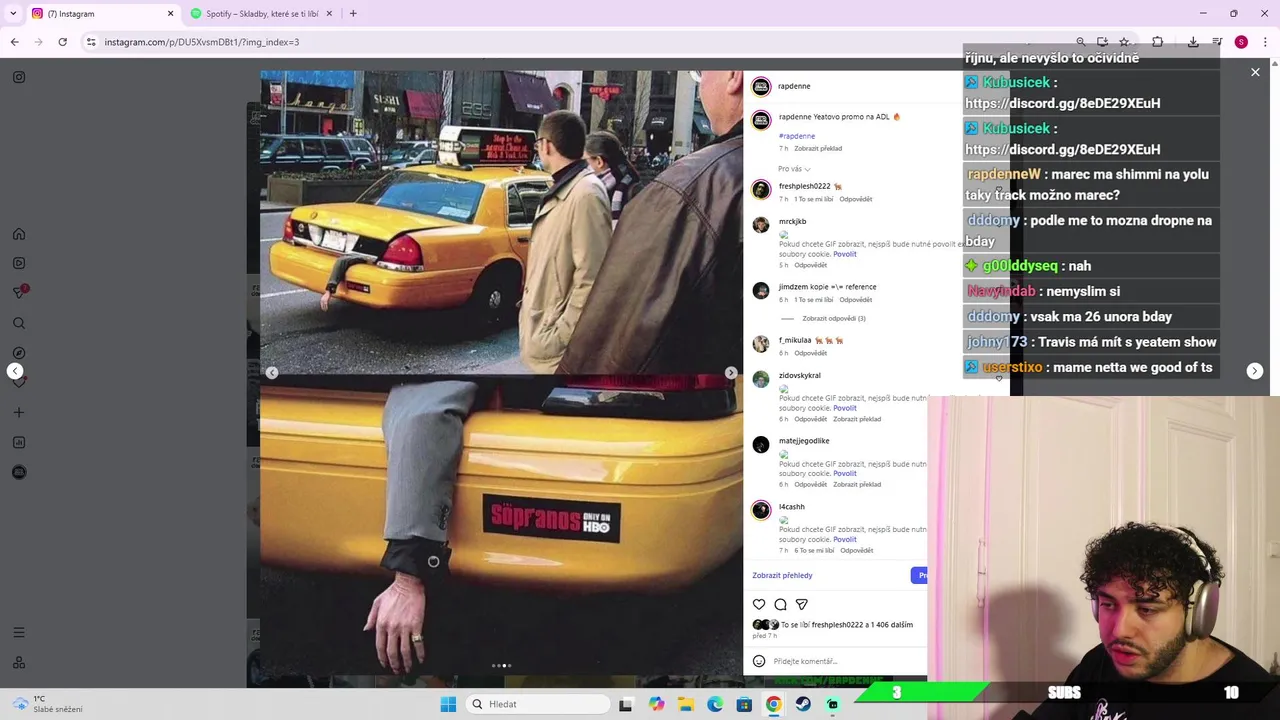This screenshot has height=720, width=1280.
Task: Click 'Povolit' in mrckjkb comment
Action: tap(845, 254)
